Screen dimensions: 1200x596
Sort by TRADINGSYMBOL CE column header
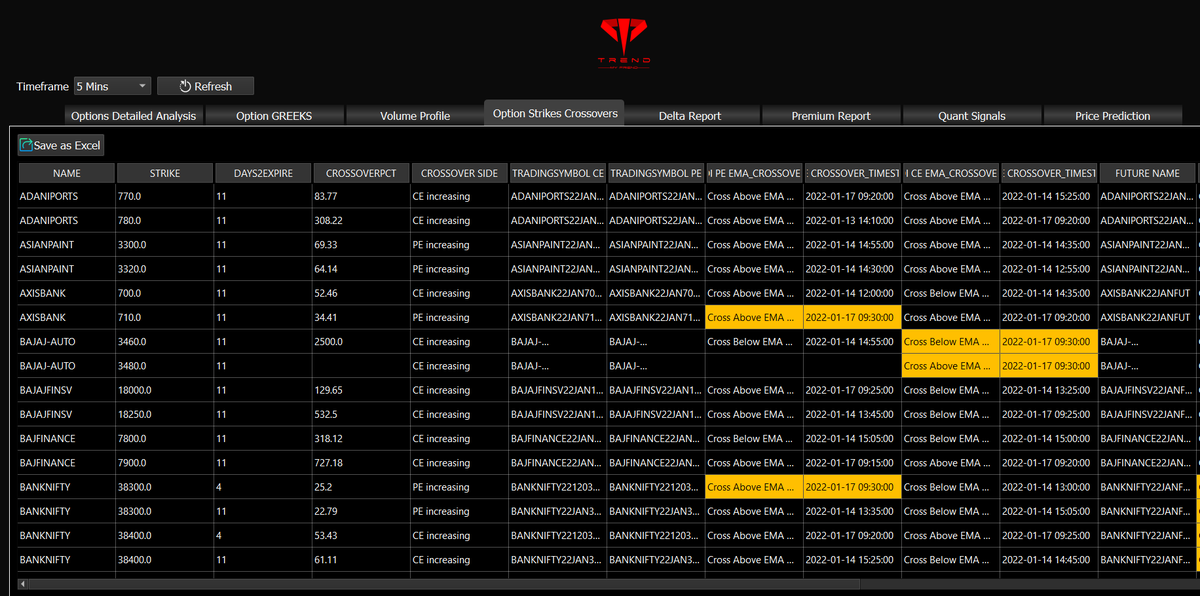557,173
